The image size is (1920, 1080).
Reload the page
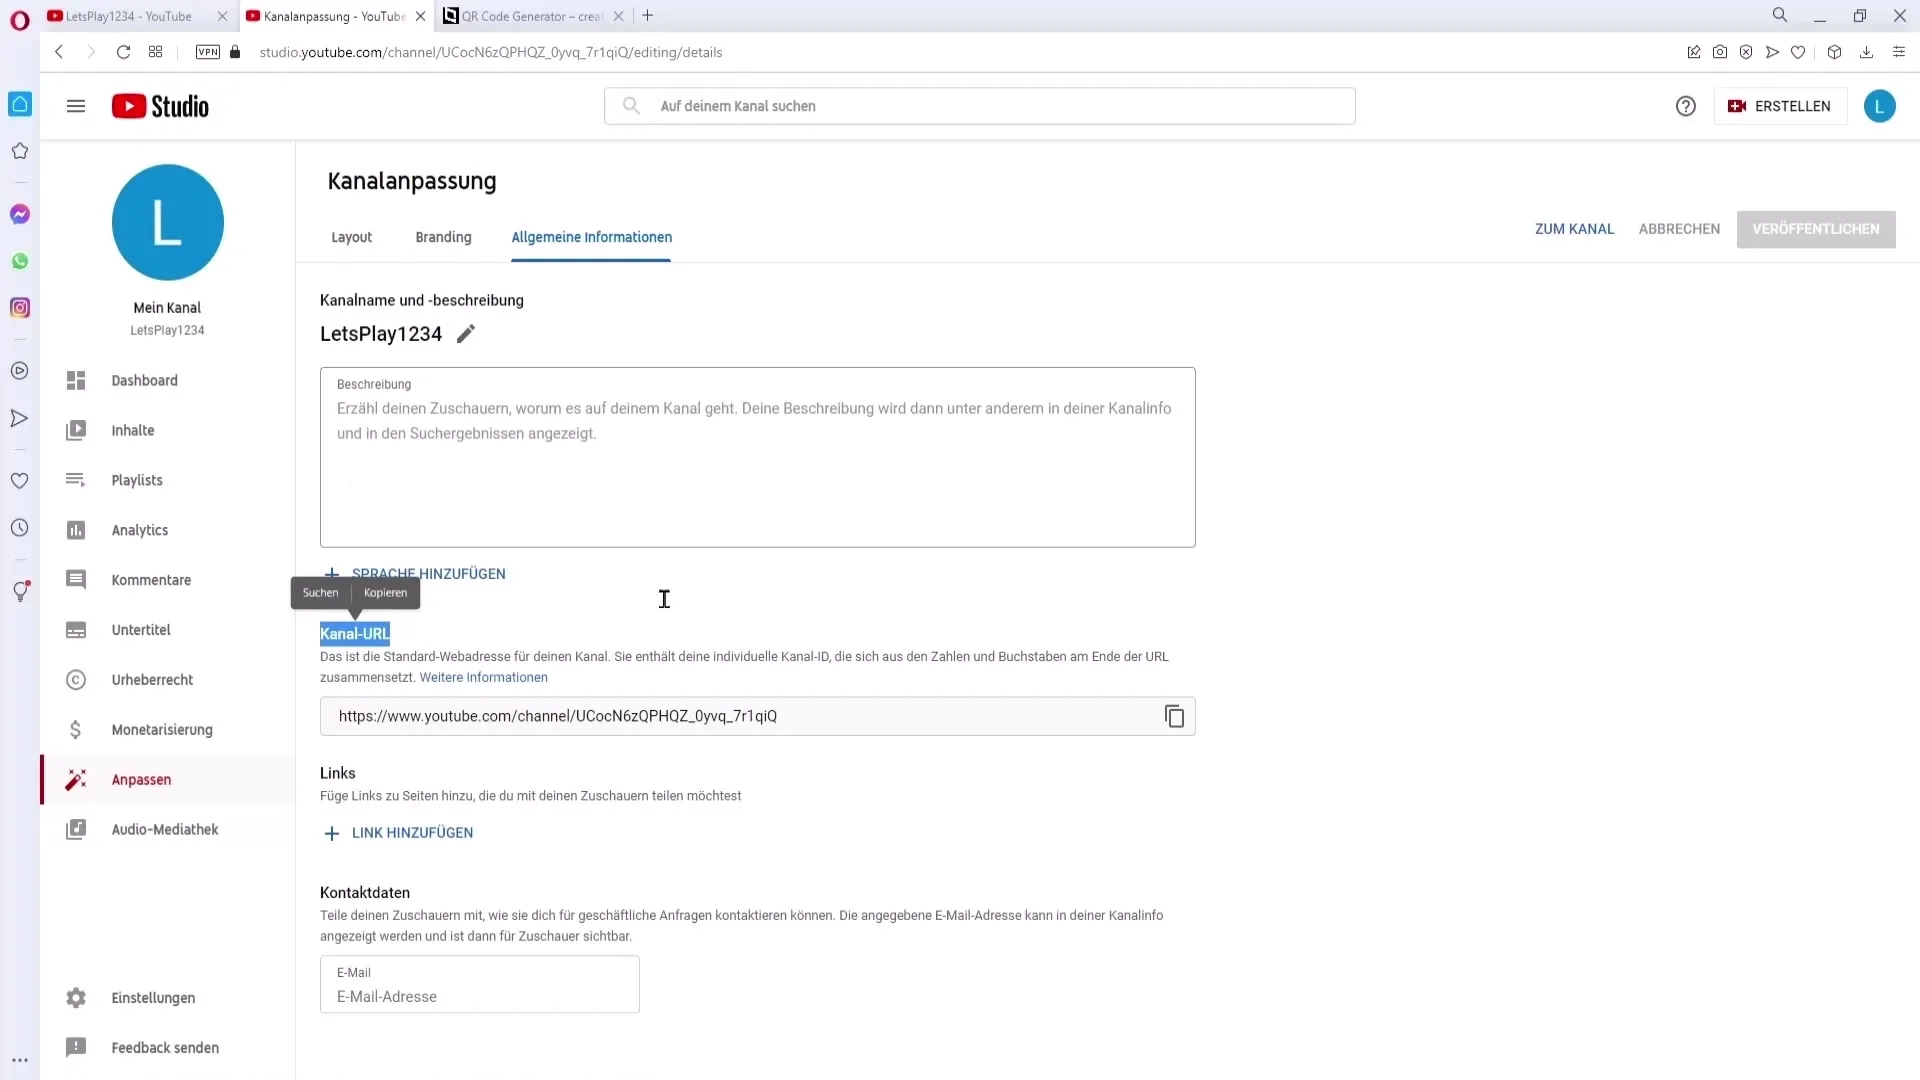tap(123, 52)
